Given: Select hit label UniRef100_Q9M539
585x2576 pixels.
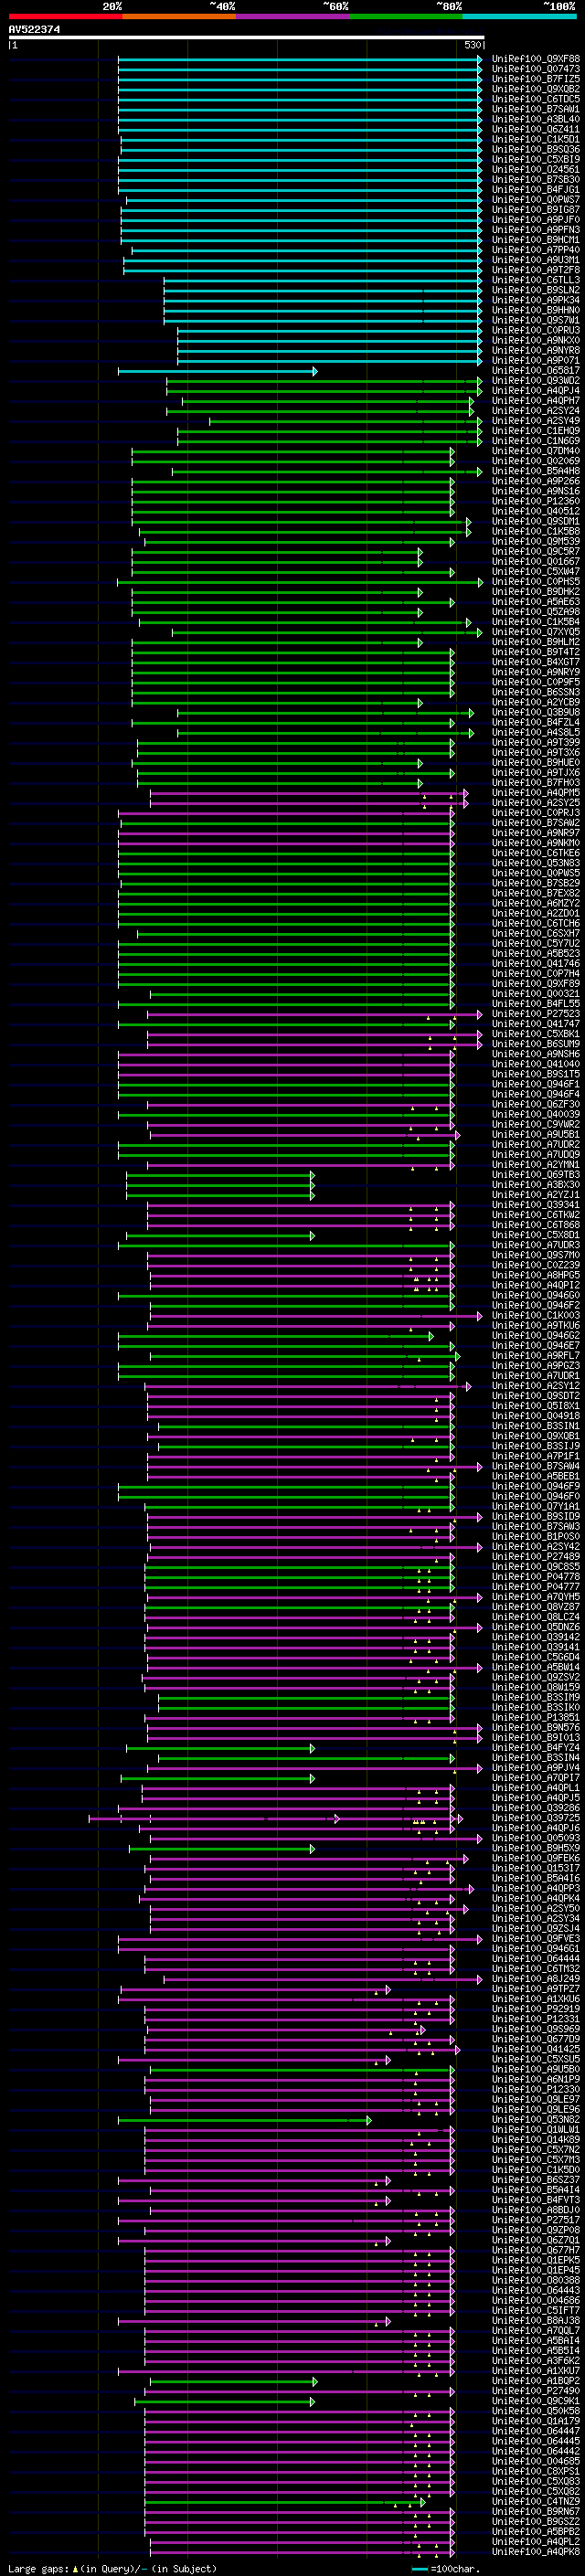Looking at the screenshot, I should 536,542.
